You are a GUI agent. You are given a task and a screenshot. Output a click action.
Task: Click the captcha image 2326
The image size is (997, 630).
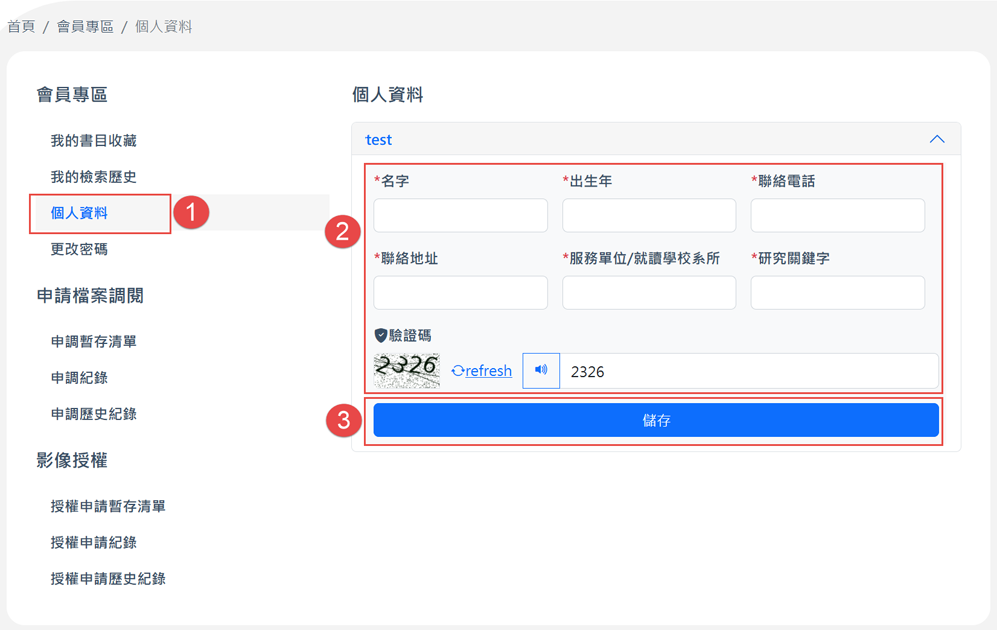pos(406,371)
